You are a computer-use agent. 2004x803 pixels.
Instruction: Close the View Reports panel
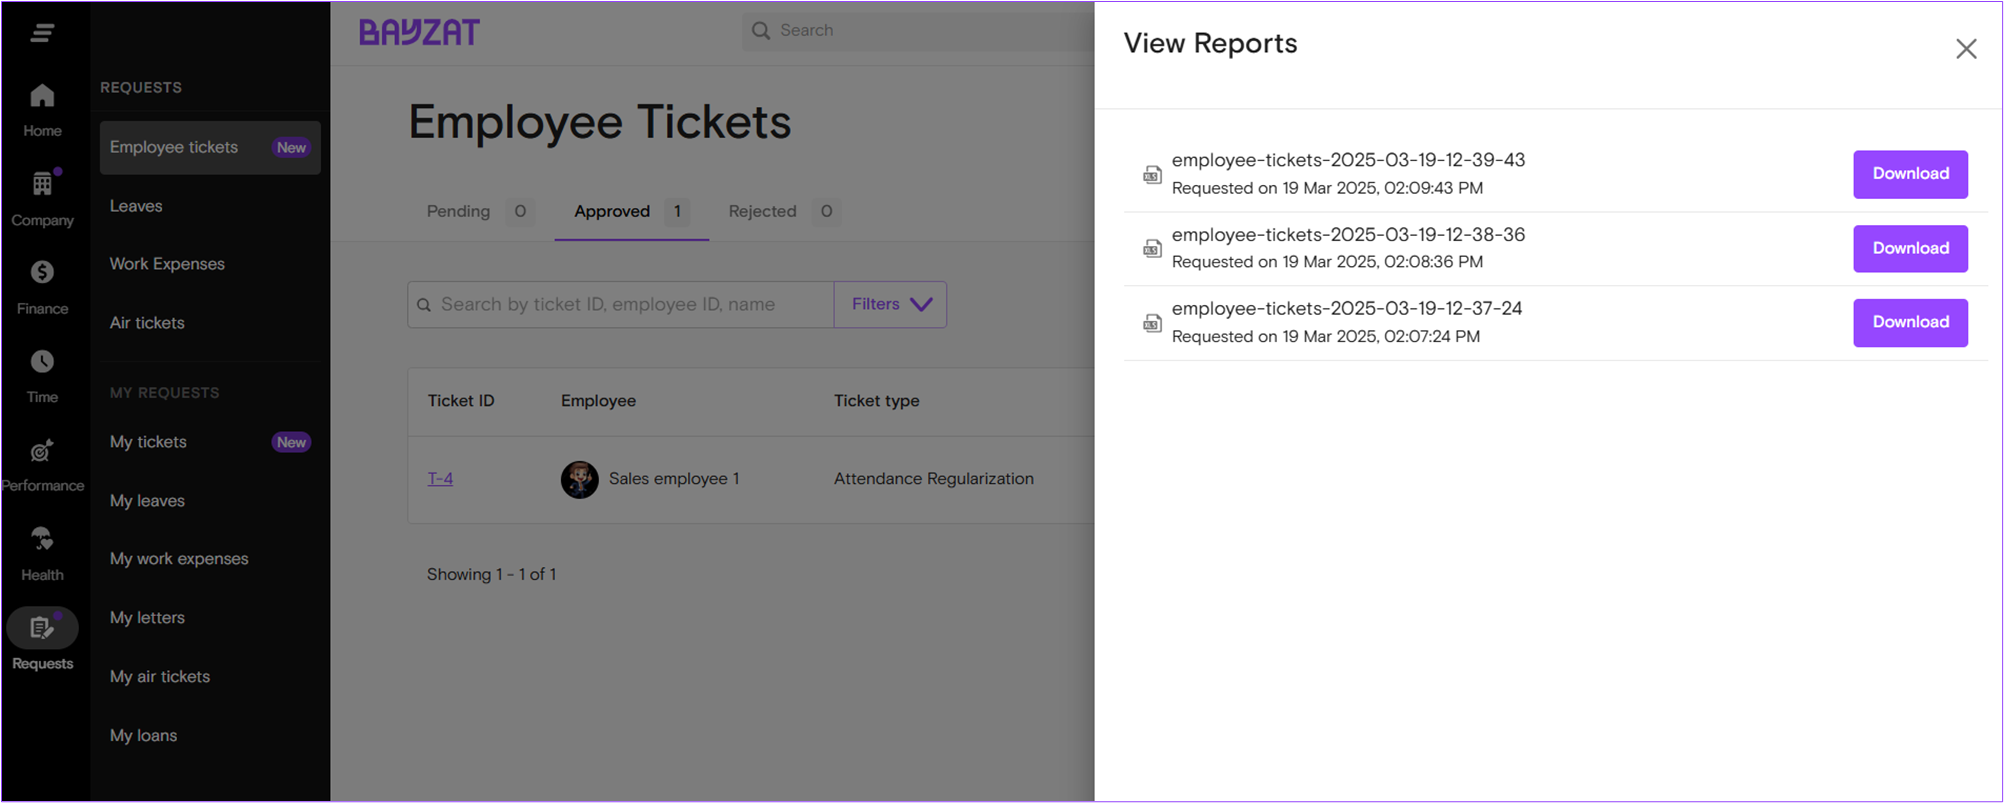[x=1965, y=49]
